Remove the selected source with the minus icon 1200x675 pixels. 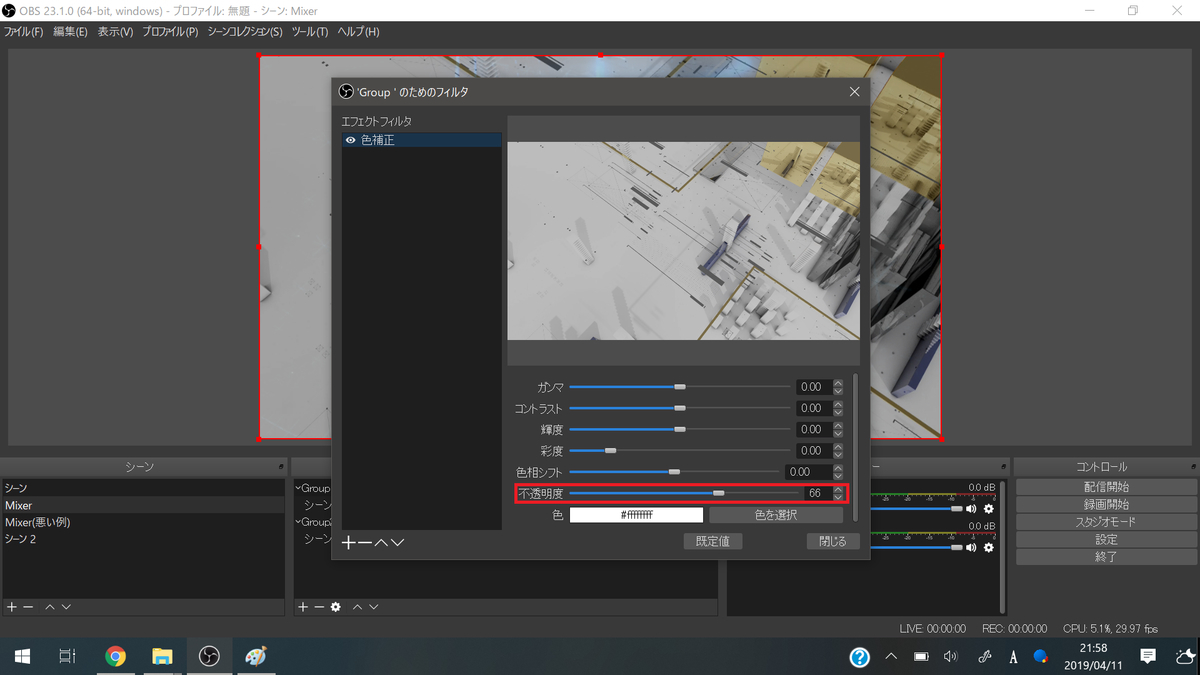[319, 607]
